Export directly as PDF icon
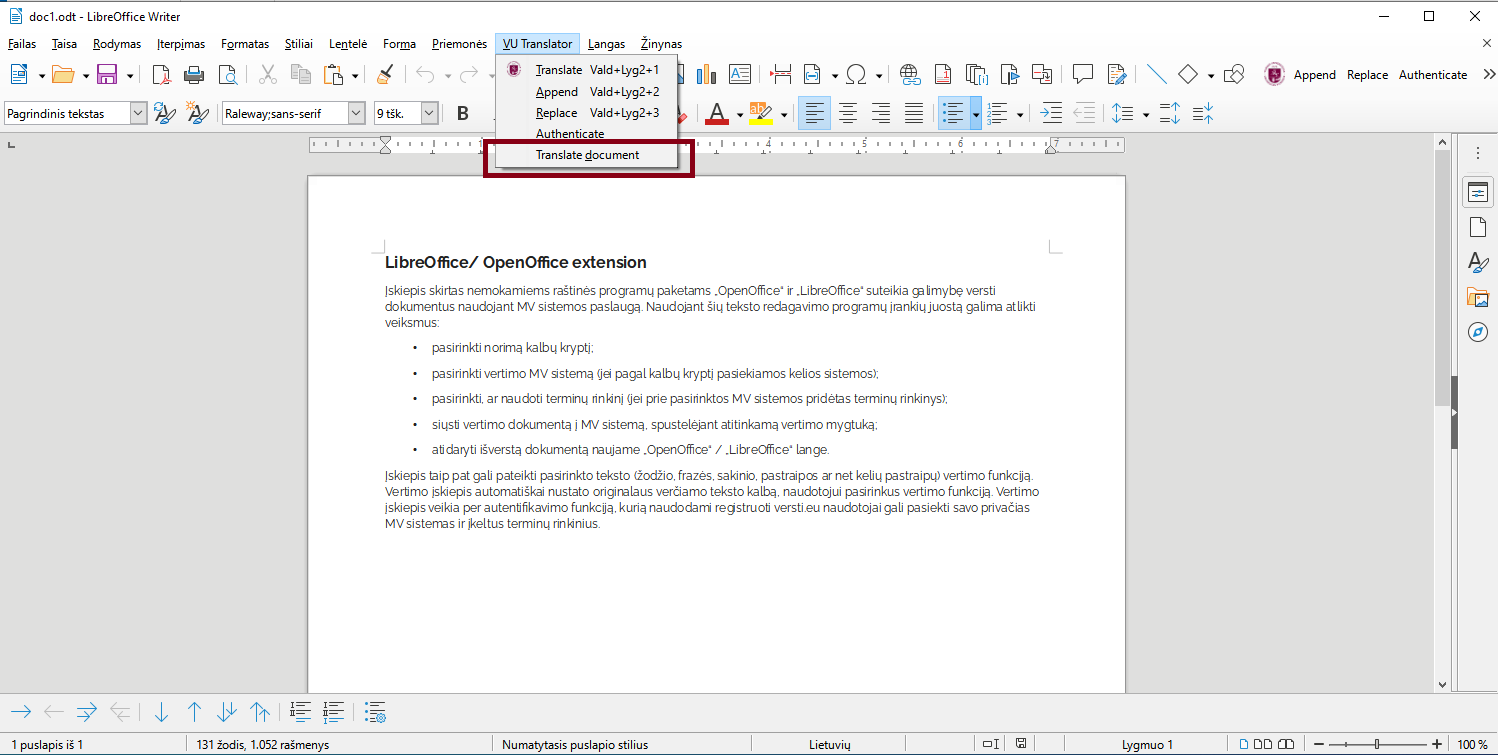1498x755 pixels. pos(162,74)
